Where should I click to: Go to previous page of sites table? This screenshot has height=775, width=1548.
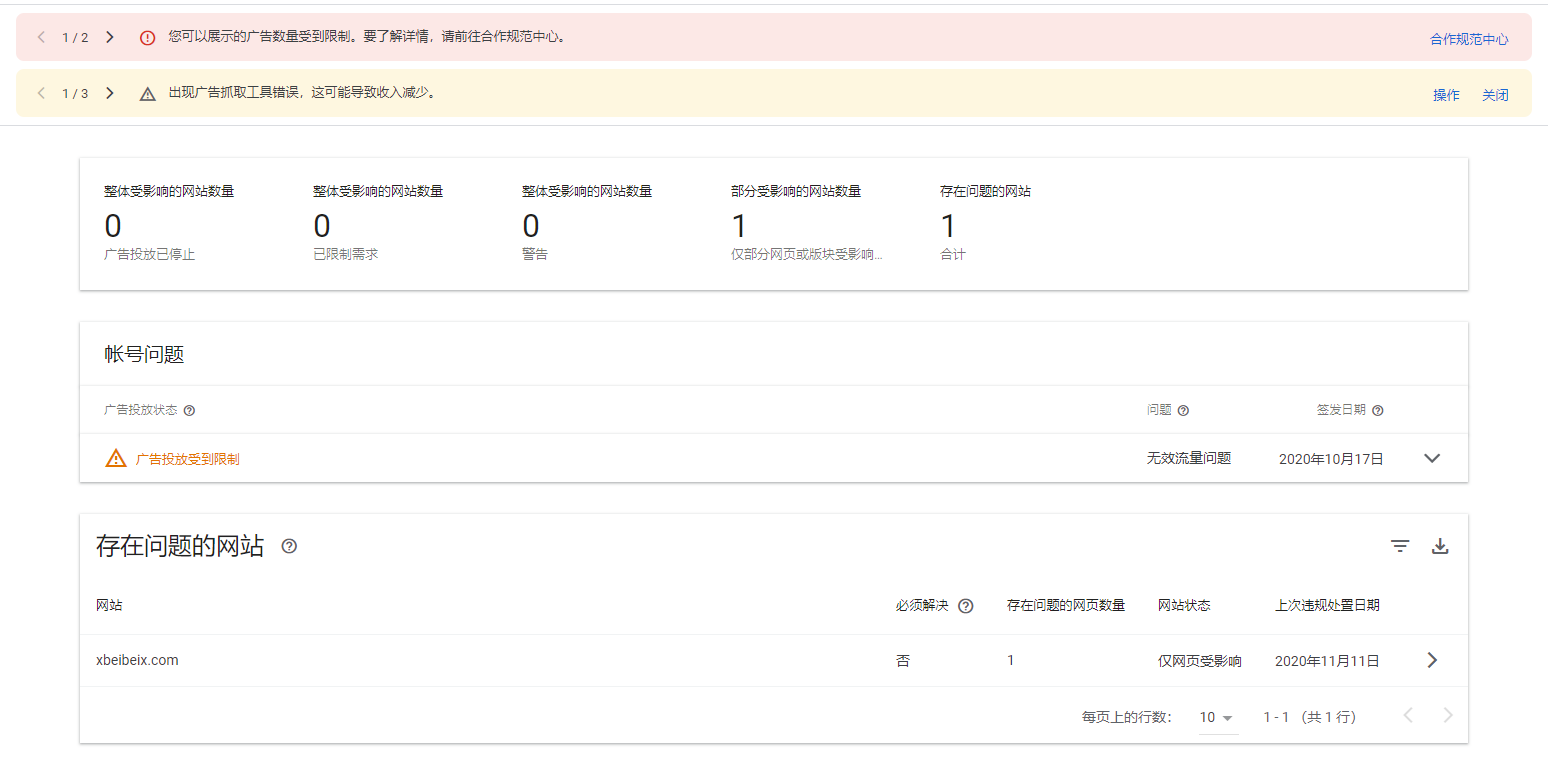click(x=1408, y=715)
